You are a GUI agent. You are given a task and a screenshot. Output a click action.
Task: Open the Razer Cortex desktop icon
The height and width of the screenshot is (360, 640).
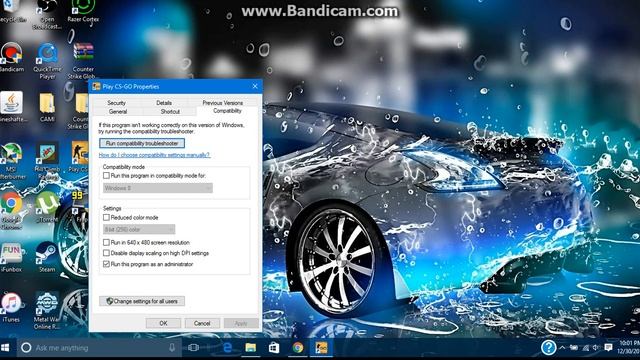pyautogui.click(x=83, y=11)
